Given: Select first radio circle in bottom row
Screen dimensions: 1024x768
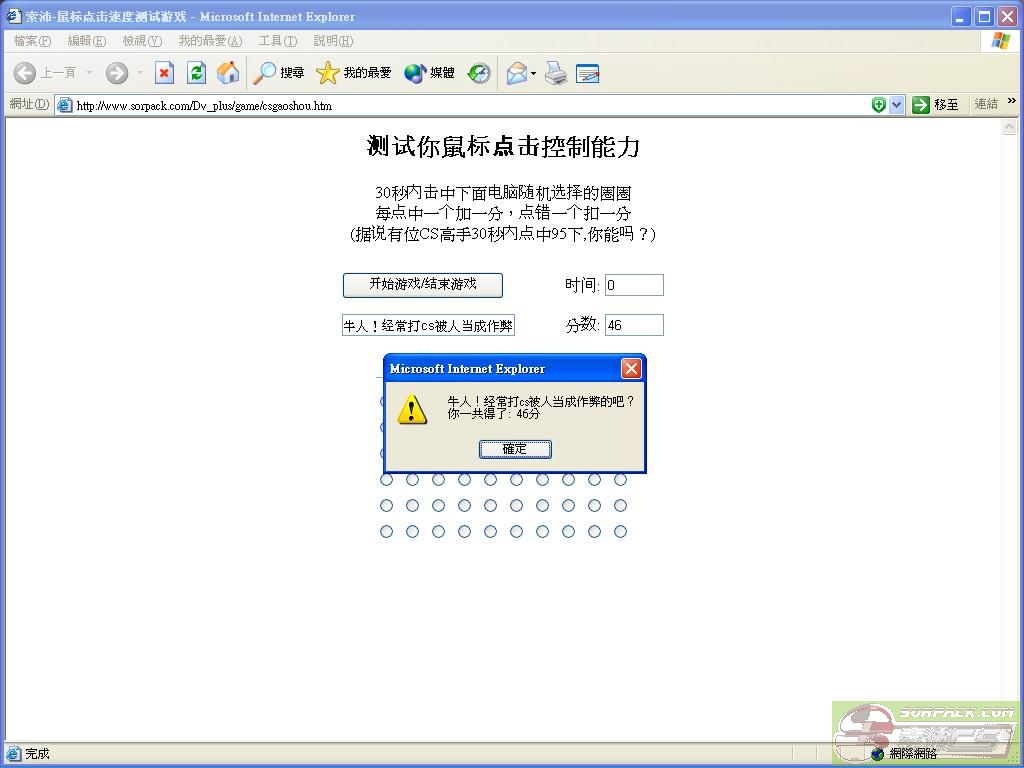Looking at the screenshot, I should pos(387,532).
